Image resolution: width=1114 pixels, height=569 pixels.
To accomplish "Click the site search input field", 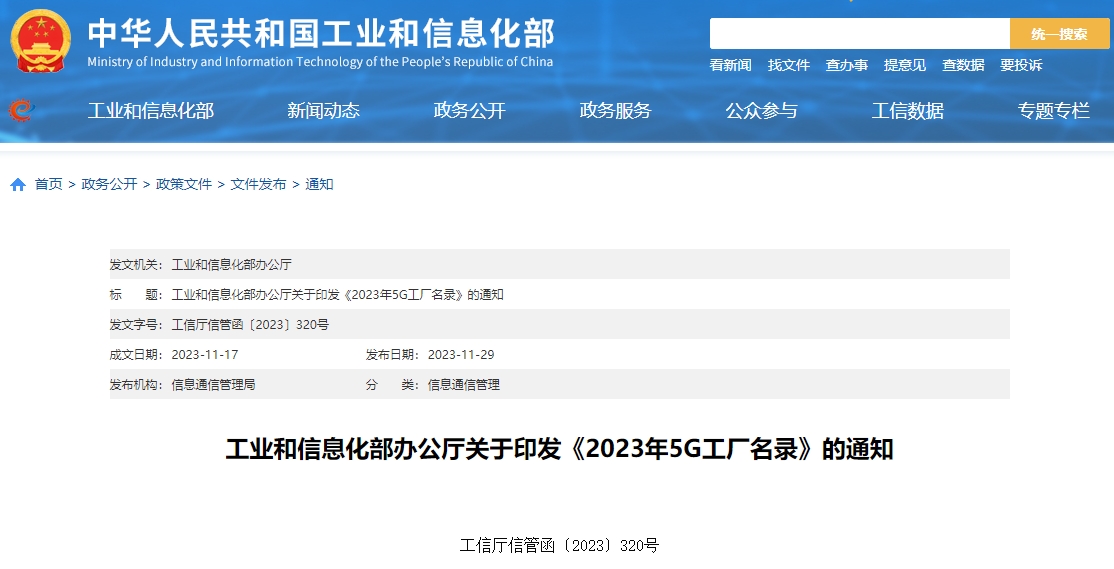I will (860, 33).
